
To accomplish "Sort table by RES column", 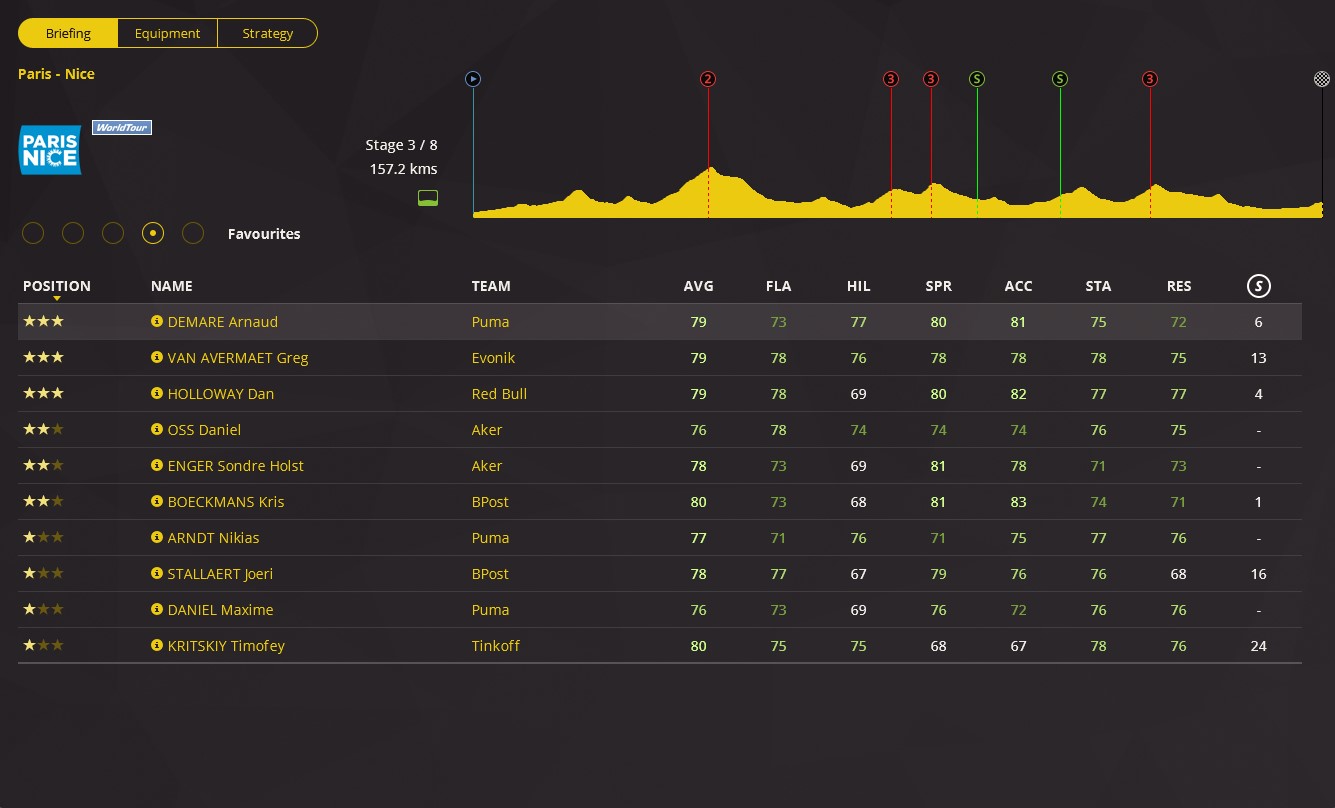I will click(x=1179, y=286).
